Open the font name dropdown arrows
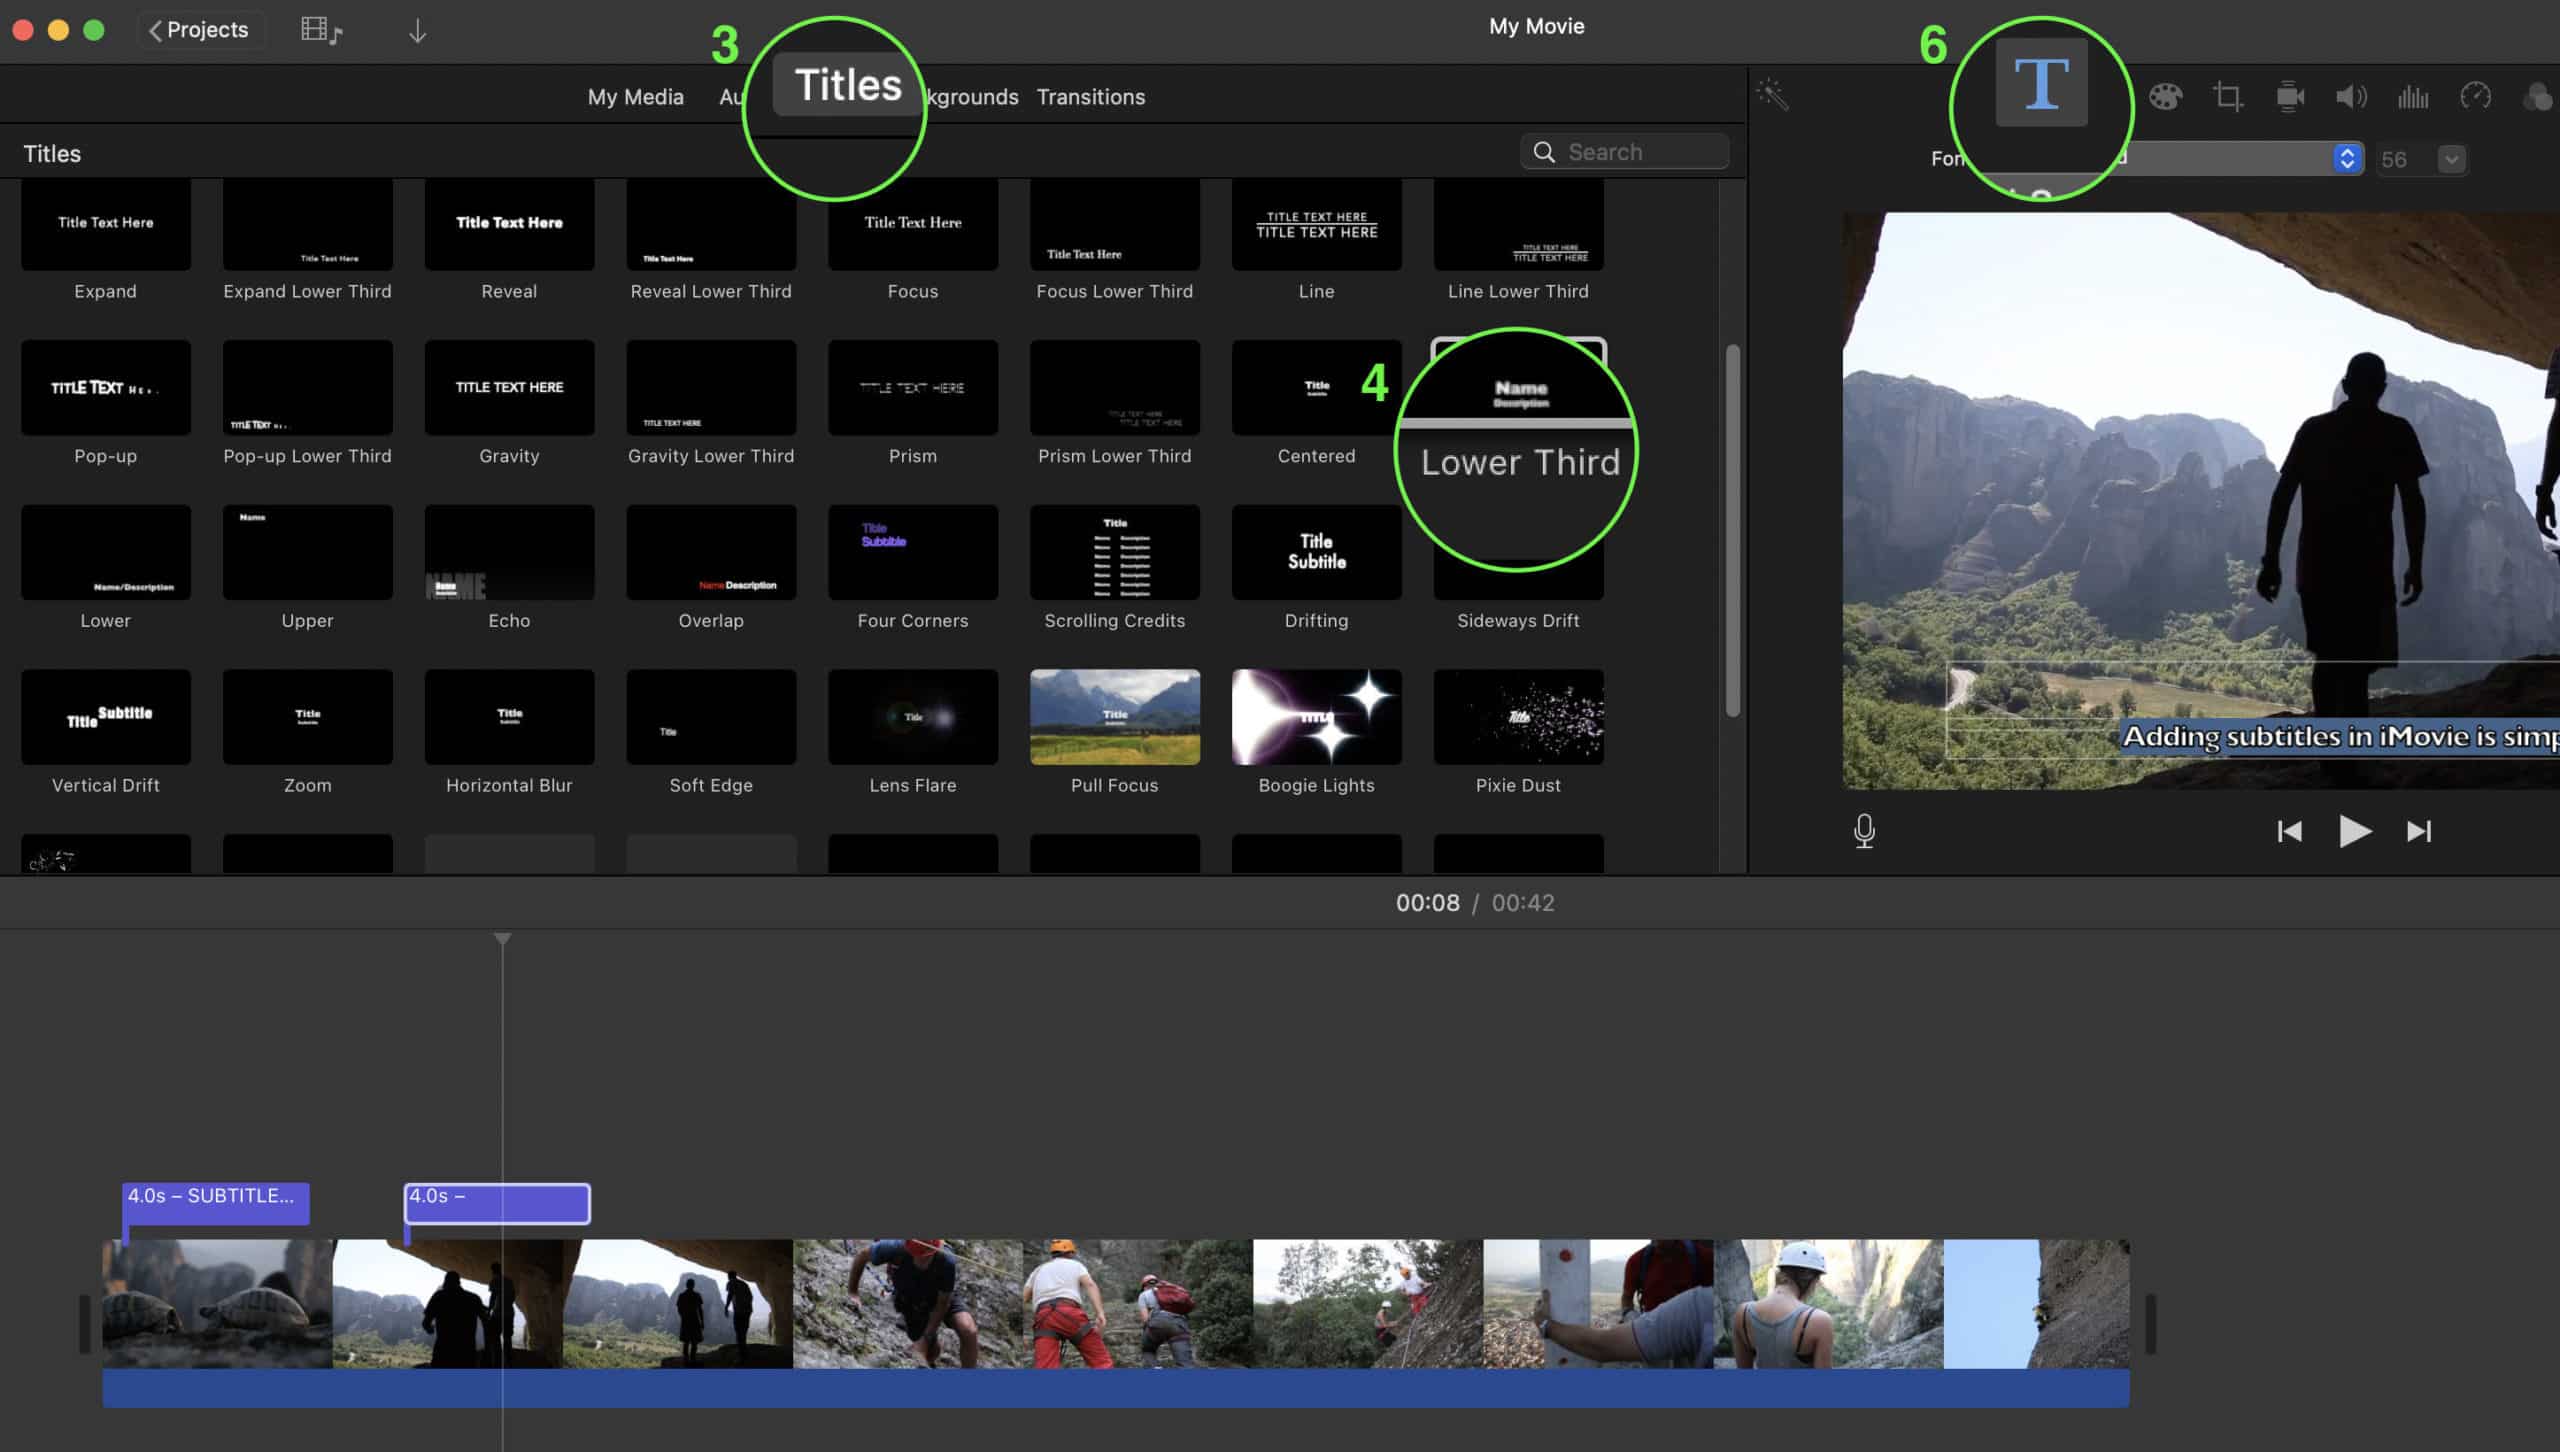Screen dimensions: 2560x1452 coord(2346,159)
